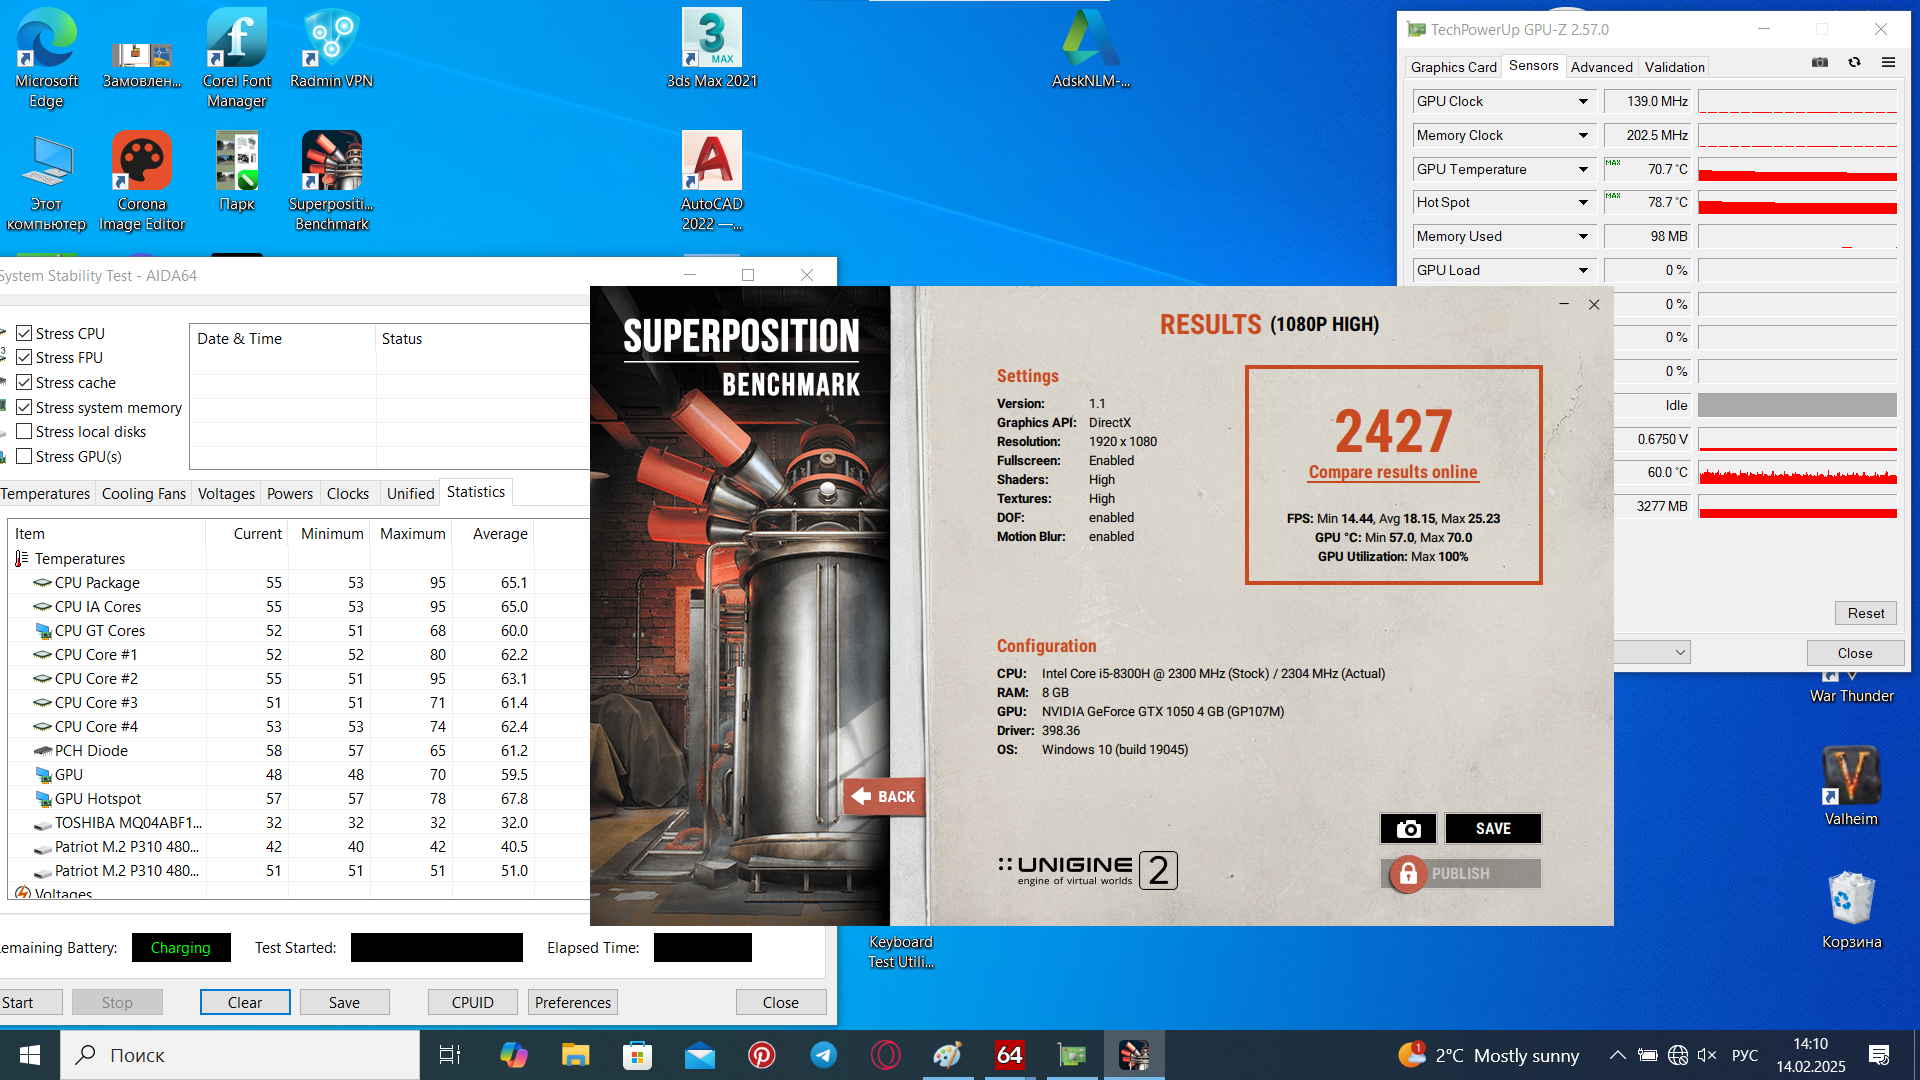Click the camera screenshot icon in Superposition
The width and height of the screenshot is (1920, 1080).
[x=1408, y=828]
